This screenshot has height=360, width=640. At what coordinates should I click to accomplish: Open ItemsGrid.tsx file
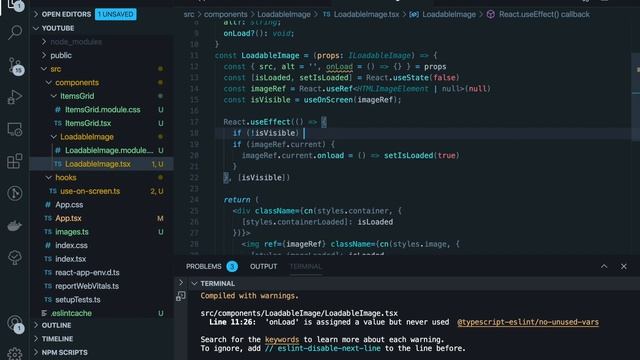pyautogui.click(x=88, y=123)
